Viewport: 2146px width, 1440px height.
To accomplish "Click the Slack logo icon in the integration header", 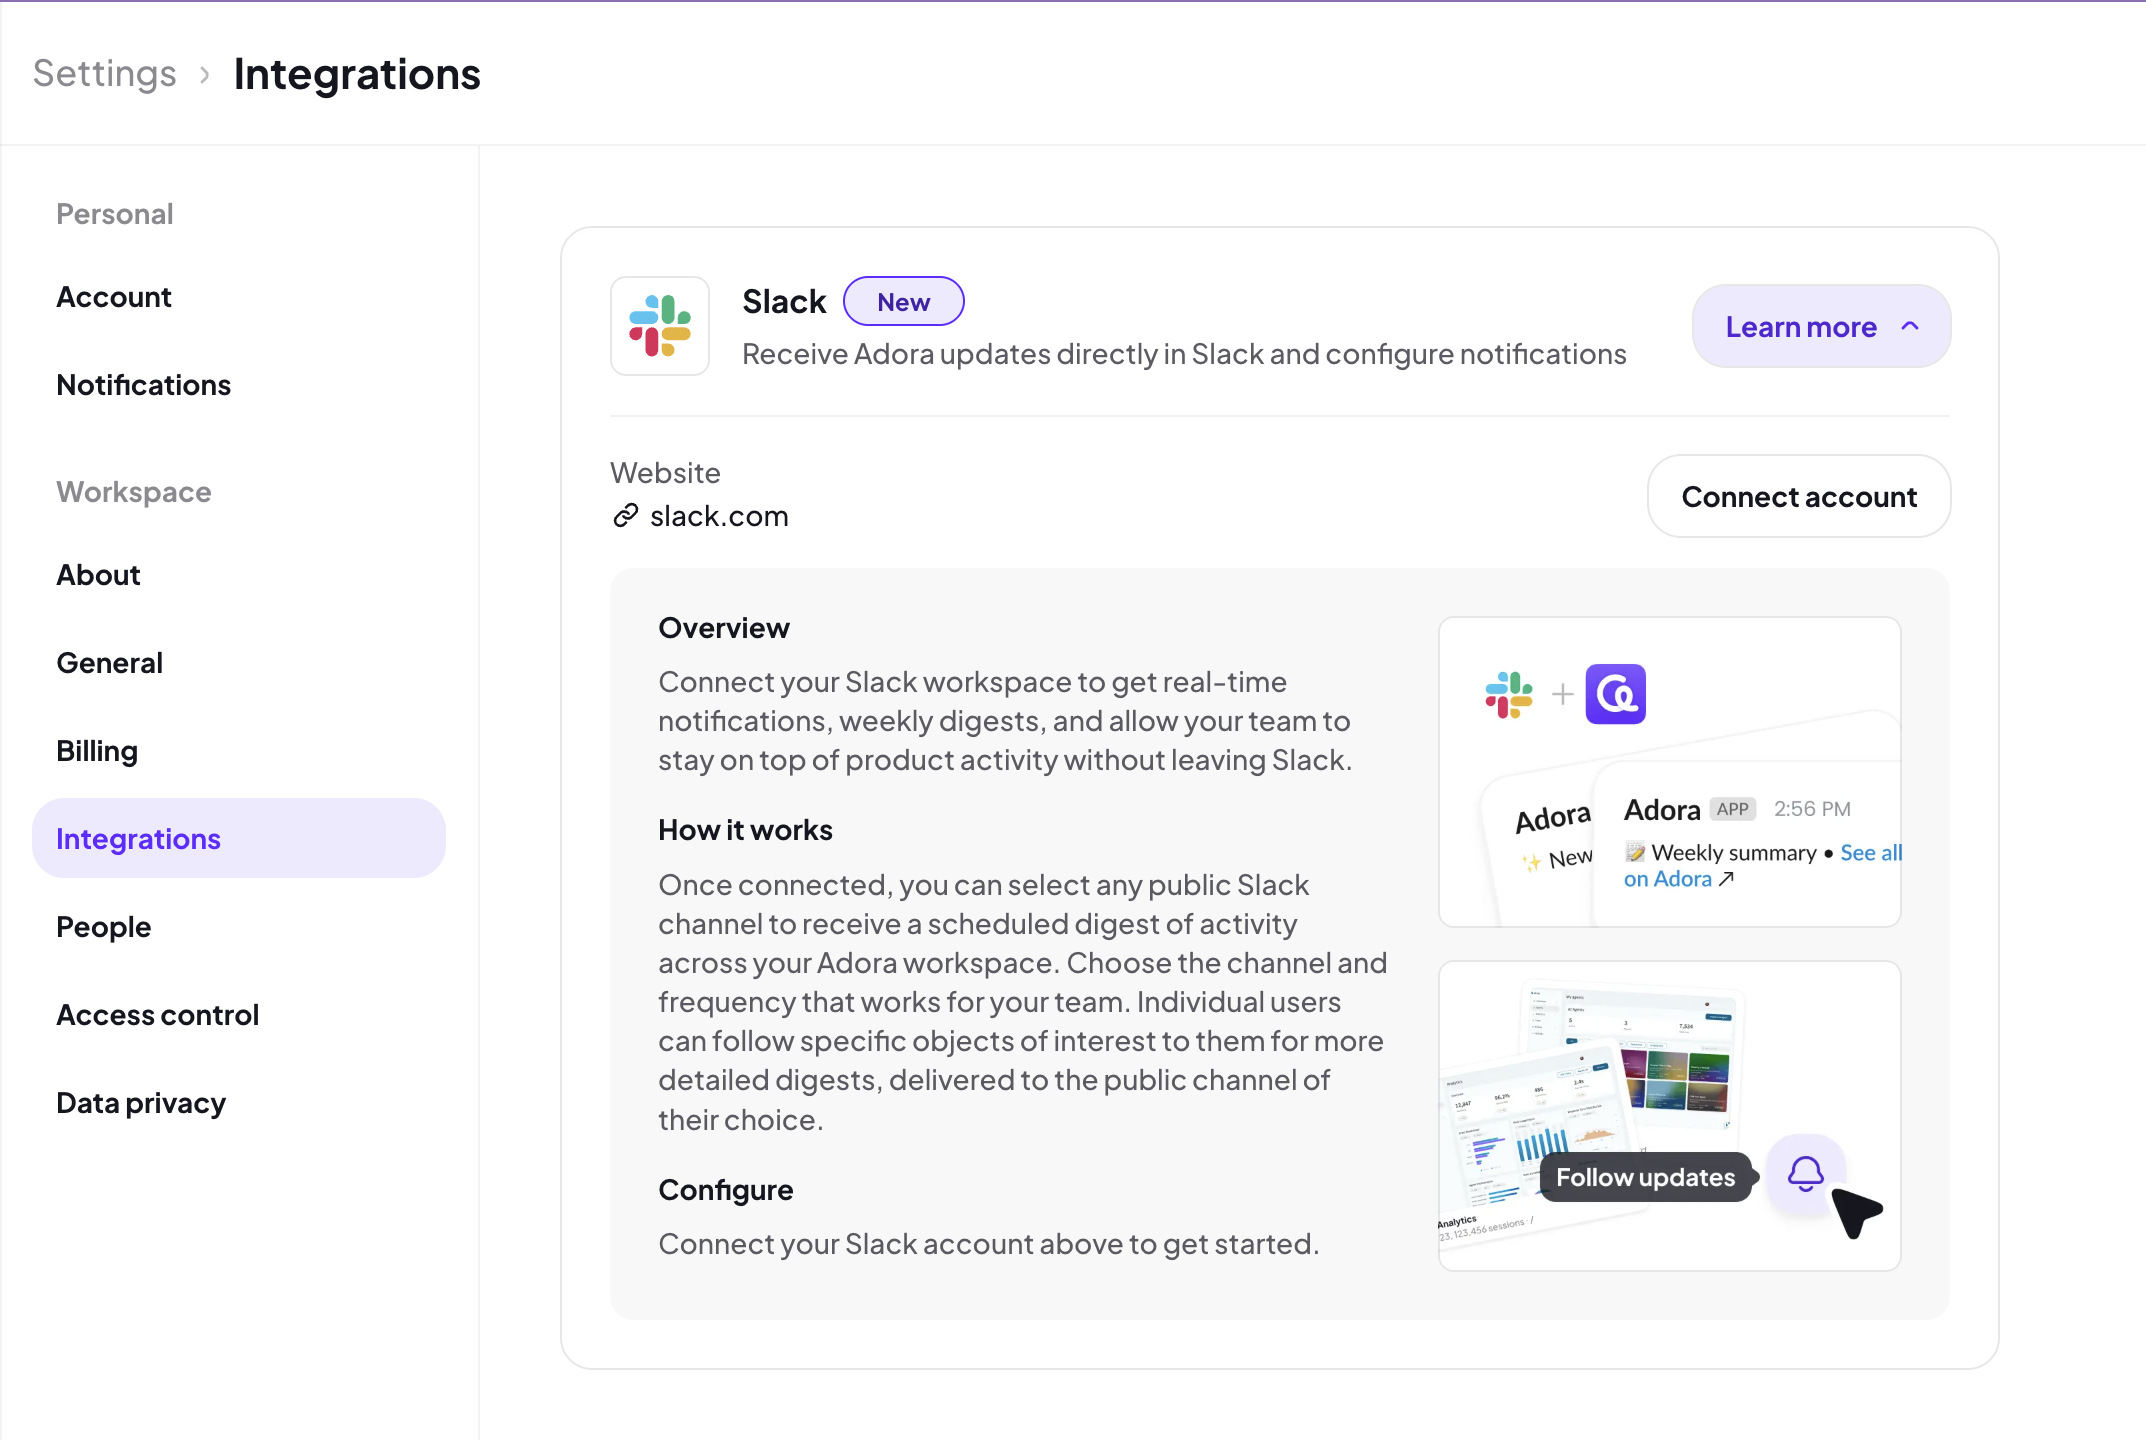I will [660, 326].
